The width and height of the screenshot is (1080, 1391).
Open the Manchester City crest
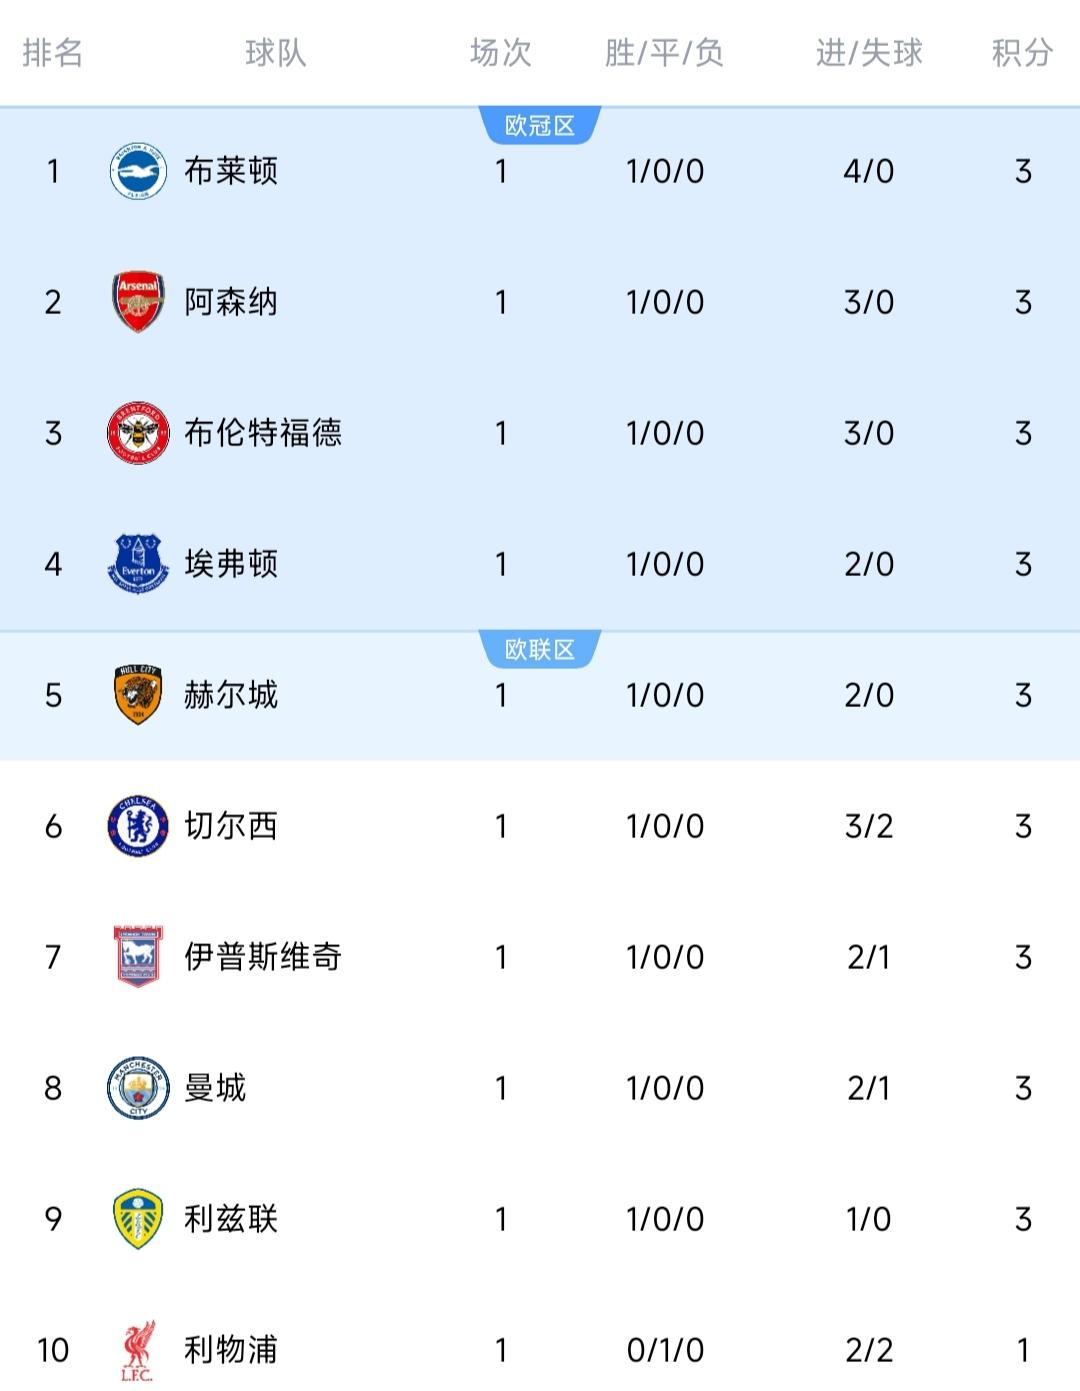click(x=138, y=1088)
